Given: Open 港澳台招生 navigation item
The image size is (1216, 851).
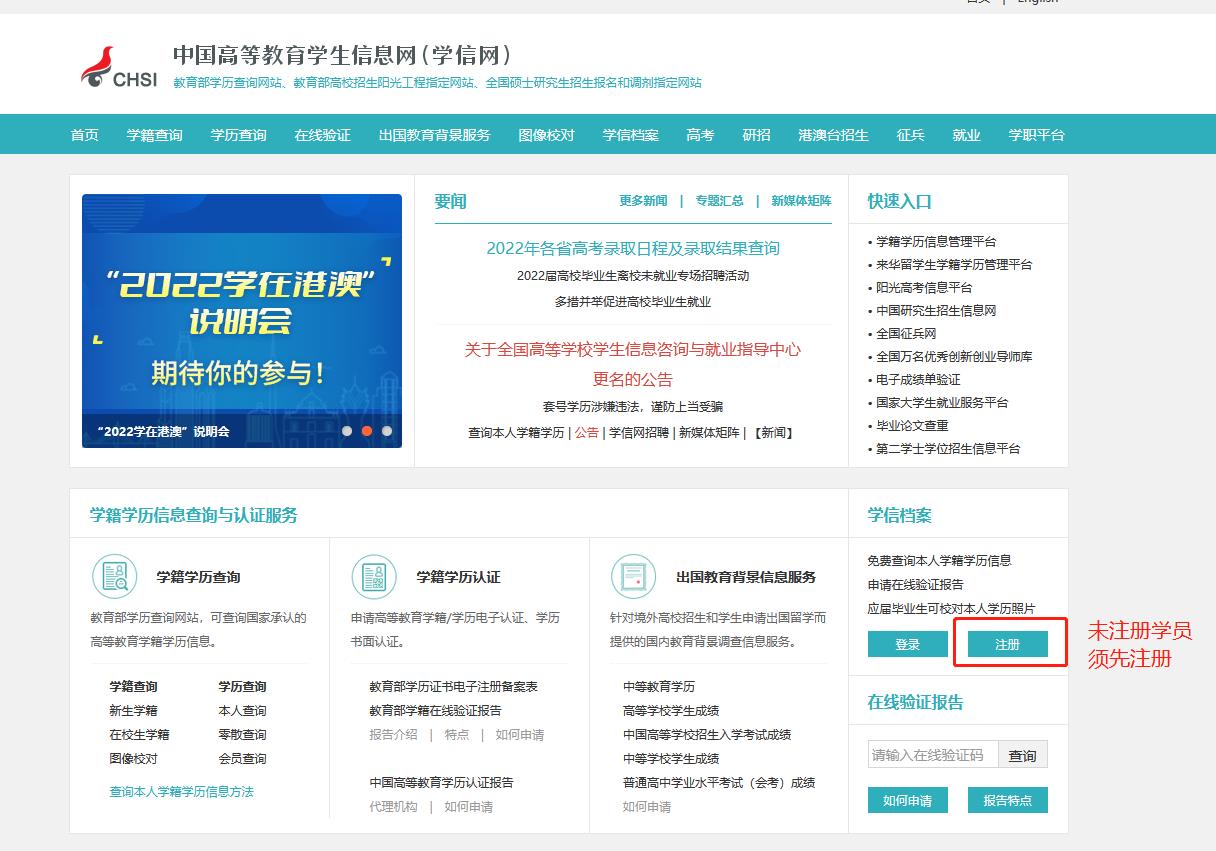Looking at the screenshot, I should pyautogui.click(x=834, y=135).
